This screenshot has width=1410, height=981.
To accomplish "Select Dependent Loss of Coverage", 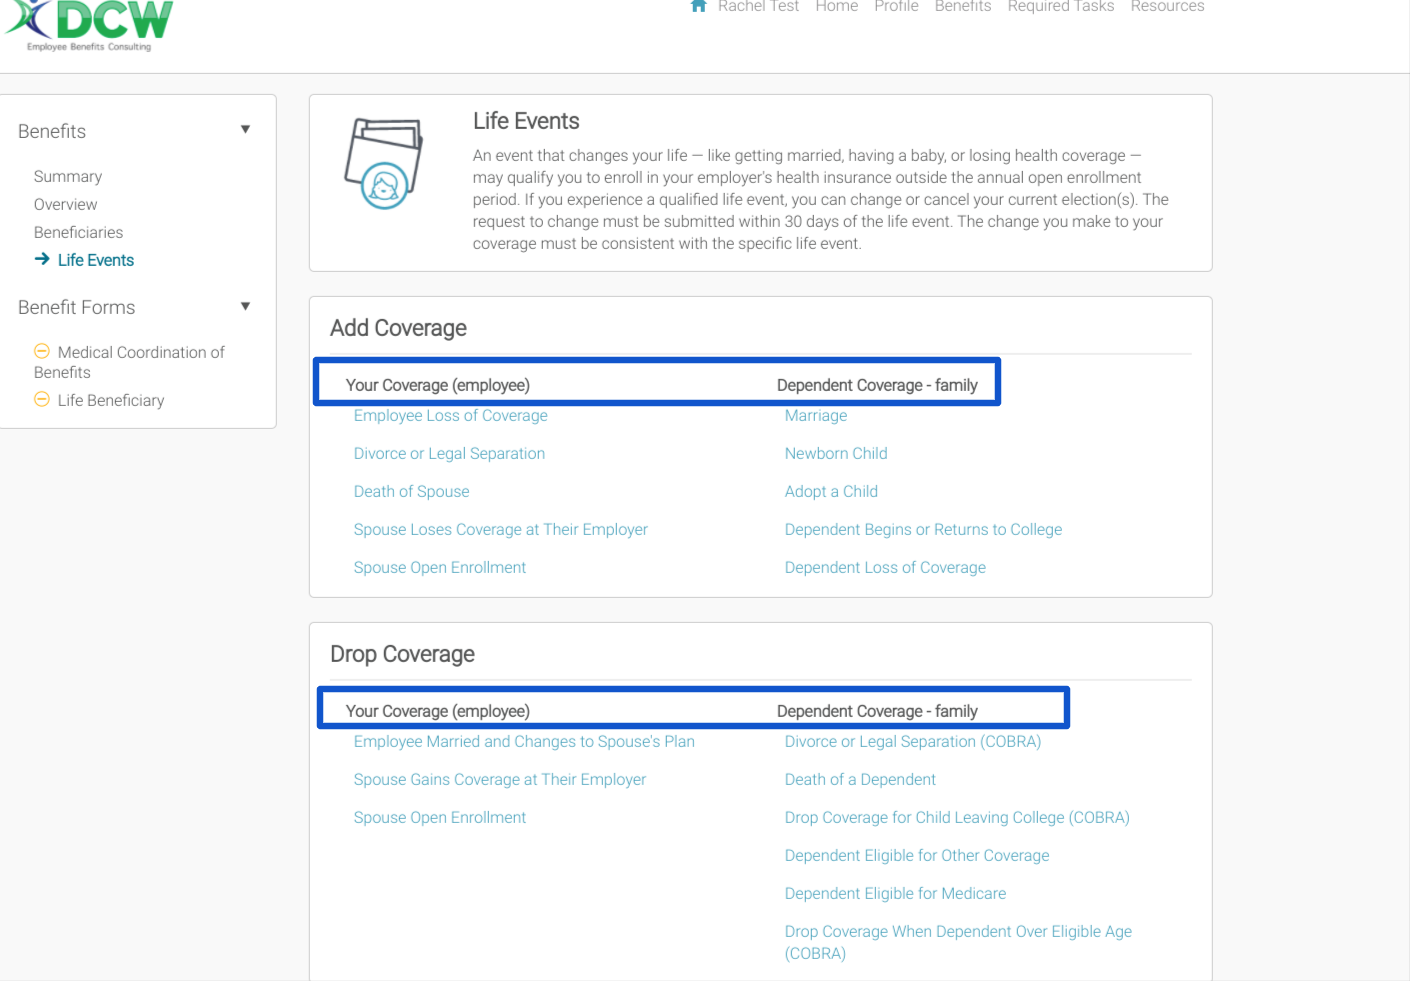I will pos(886,567).
